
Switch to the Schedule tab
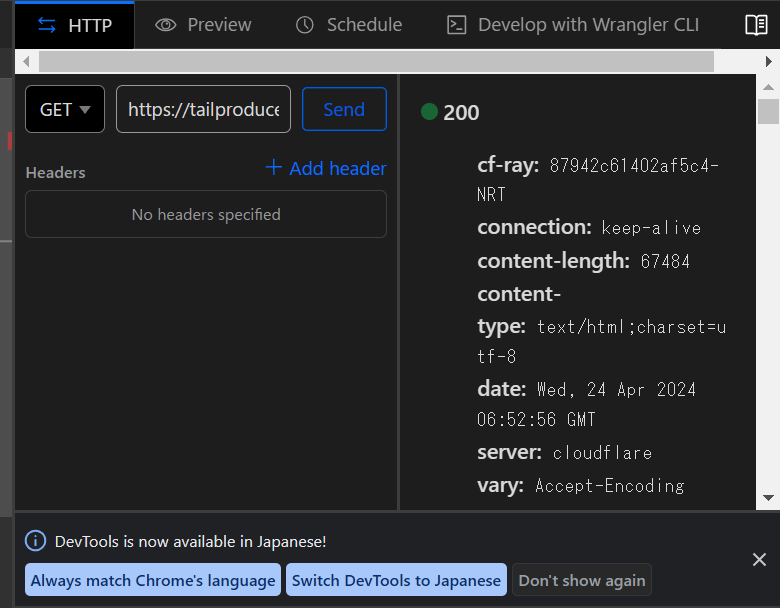(349, 25)
